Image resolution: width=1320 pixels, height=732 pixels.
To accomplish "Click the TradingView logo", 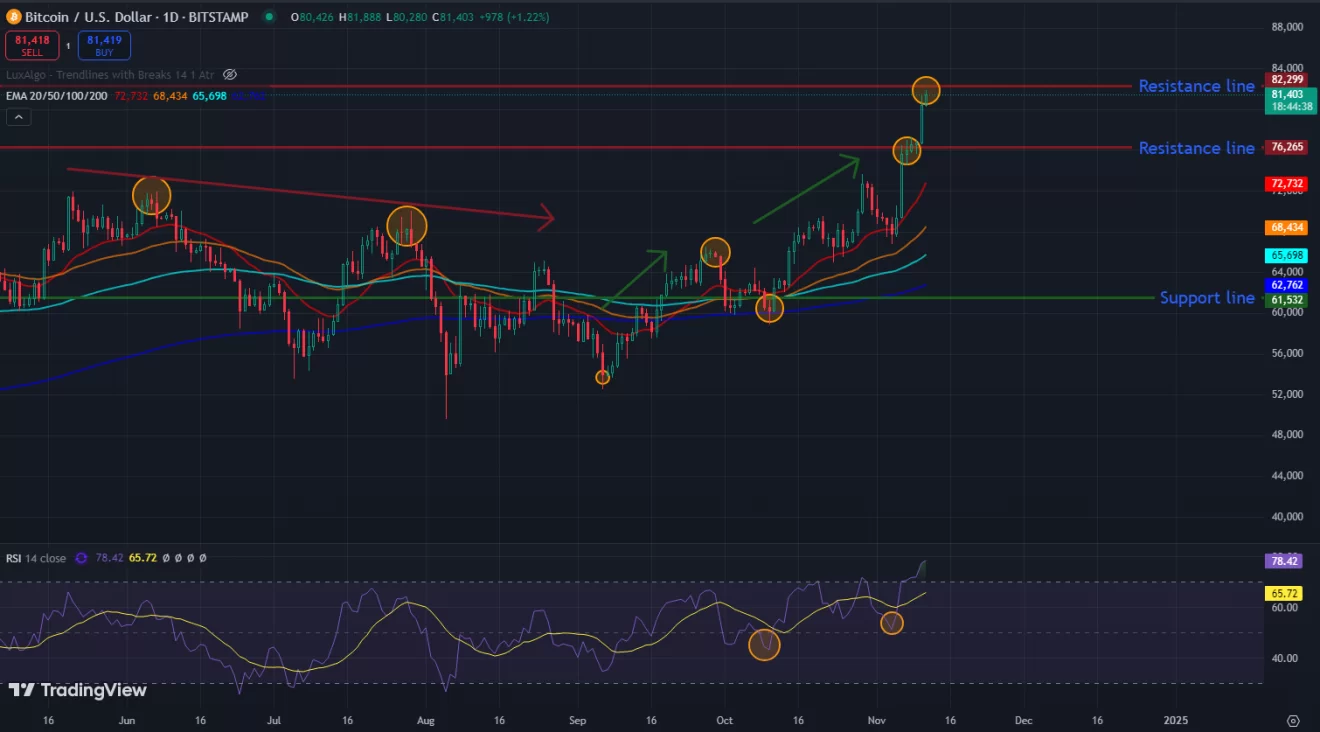I will 77,690.
